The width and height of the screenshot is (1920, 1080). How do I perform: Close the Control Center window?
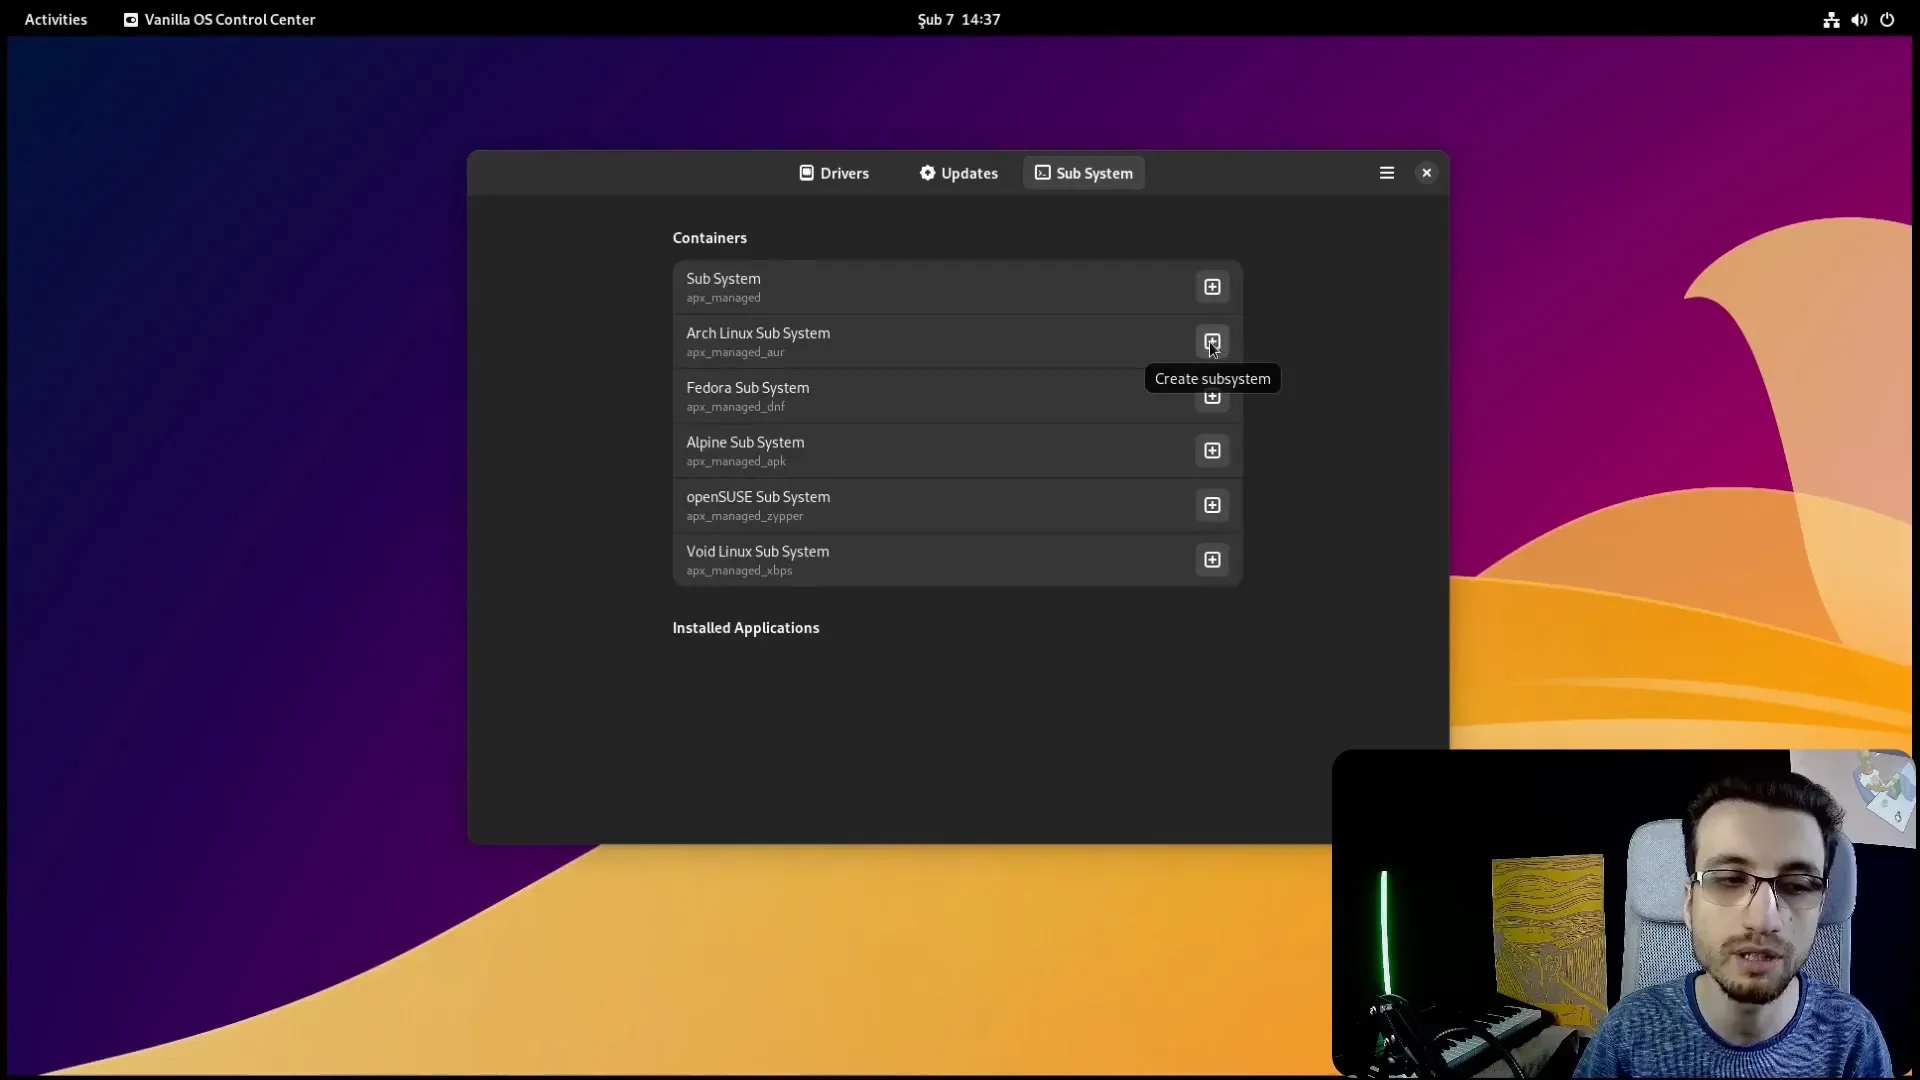[1426, 173]
